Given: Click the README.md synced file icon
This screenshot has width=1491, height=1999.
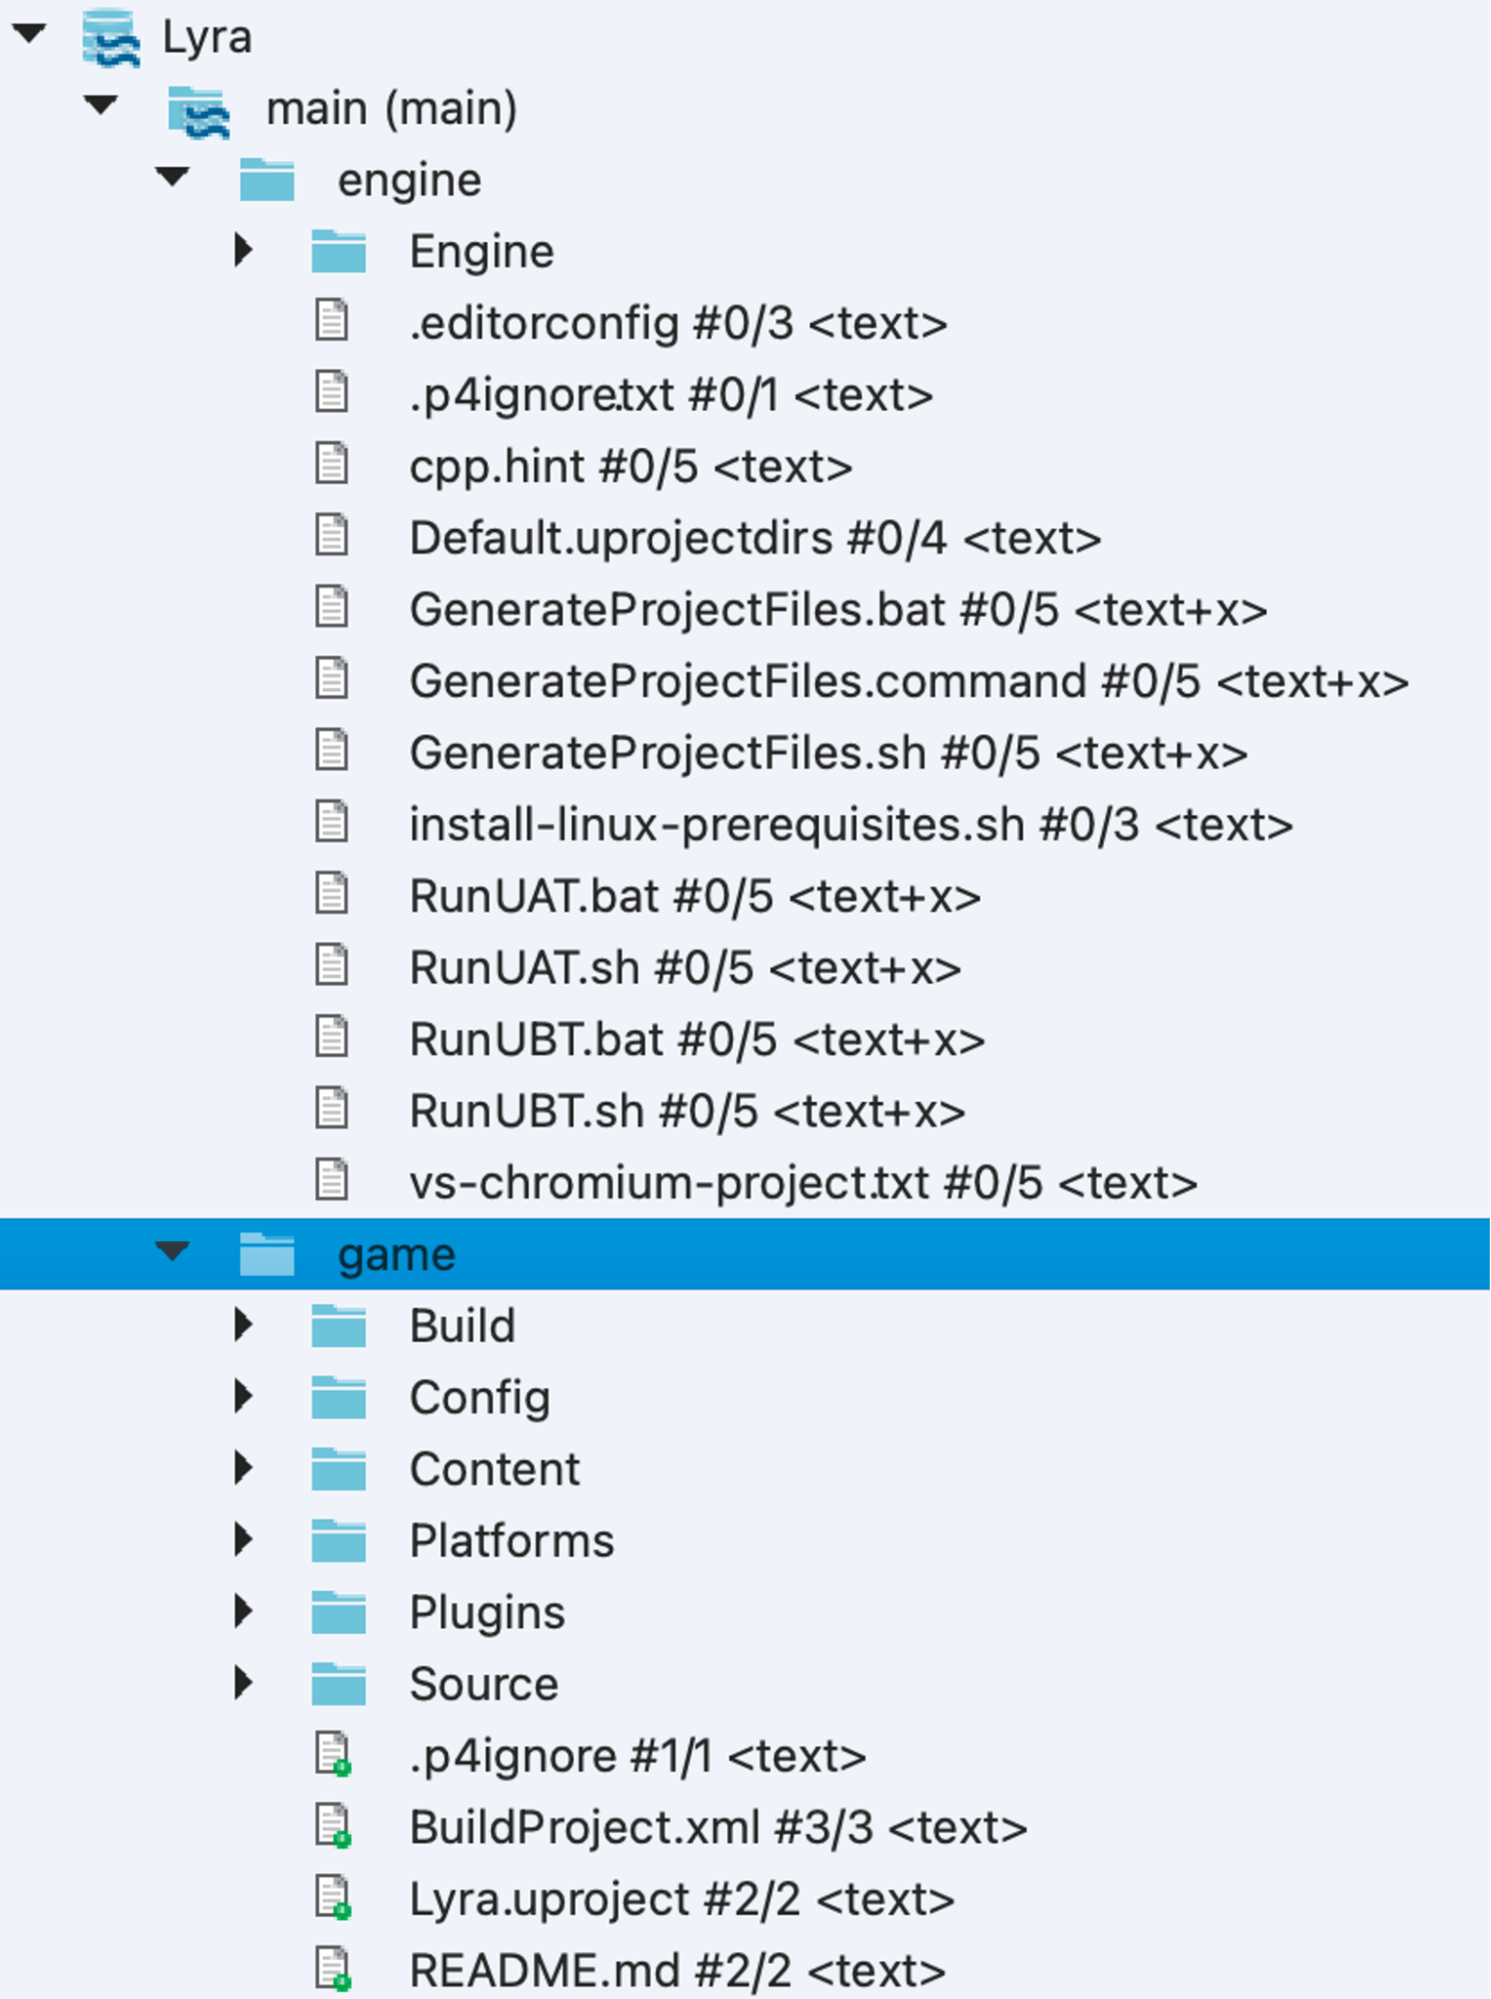Looking at the screenshot, I should pyautogui.click(x=334, y=1969).
